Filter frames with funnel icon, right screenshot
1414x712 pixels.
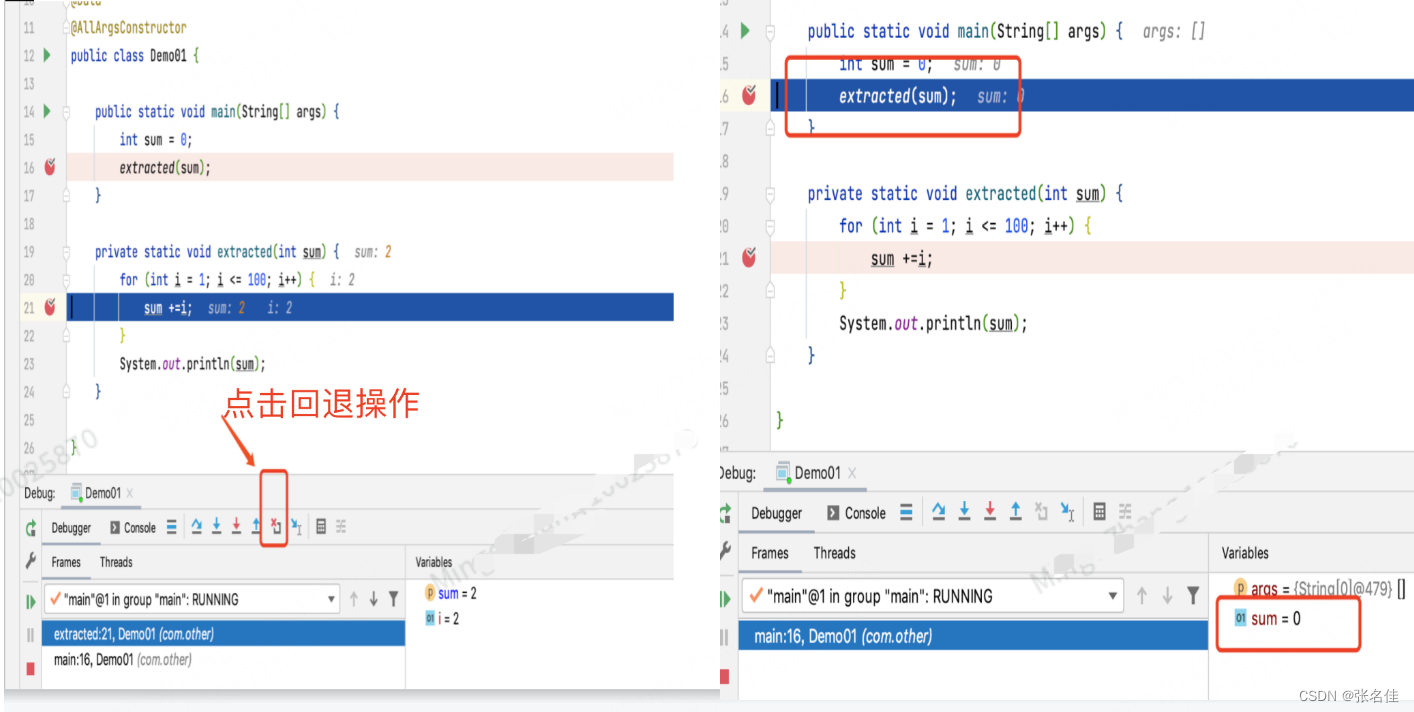(x=1192, y=596)
